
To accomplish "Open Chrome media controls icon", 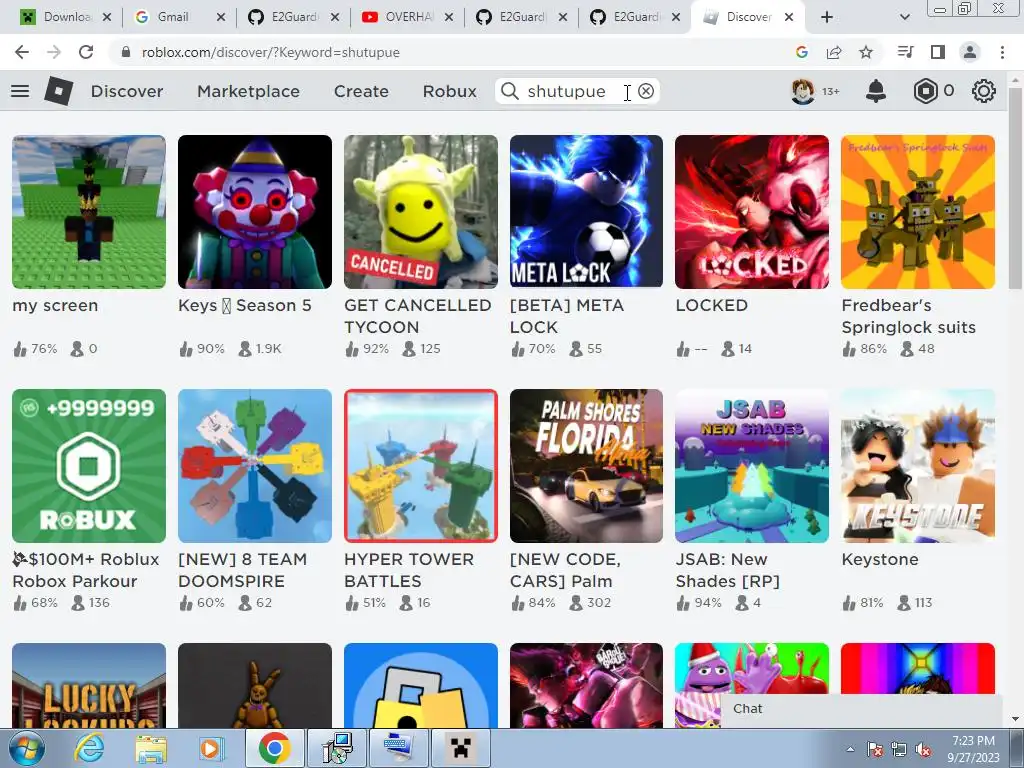I will click(x=905, y=52).
